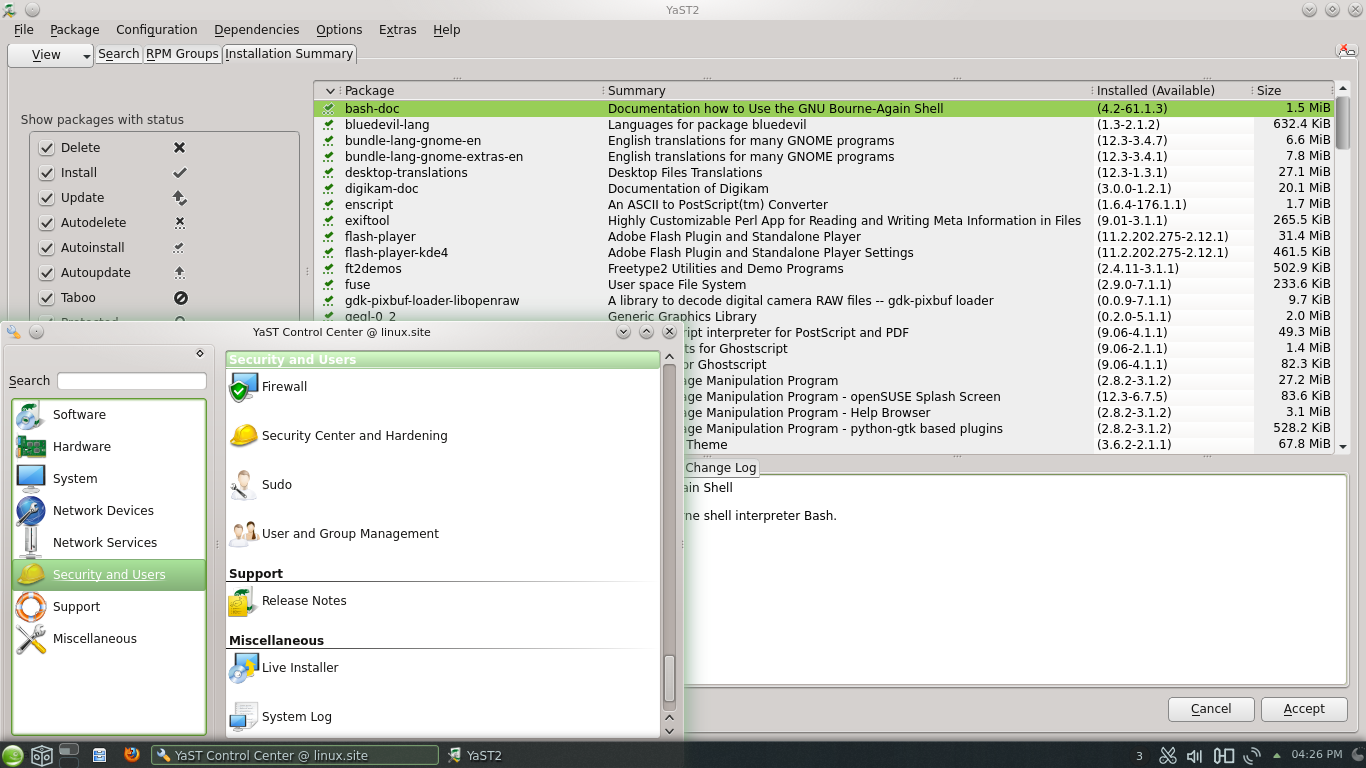The width and height of the screenshot is (1366, 768).
Task: Select the Miscellaneous tools icon
Action: click(x=31, y=639)
